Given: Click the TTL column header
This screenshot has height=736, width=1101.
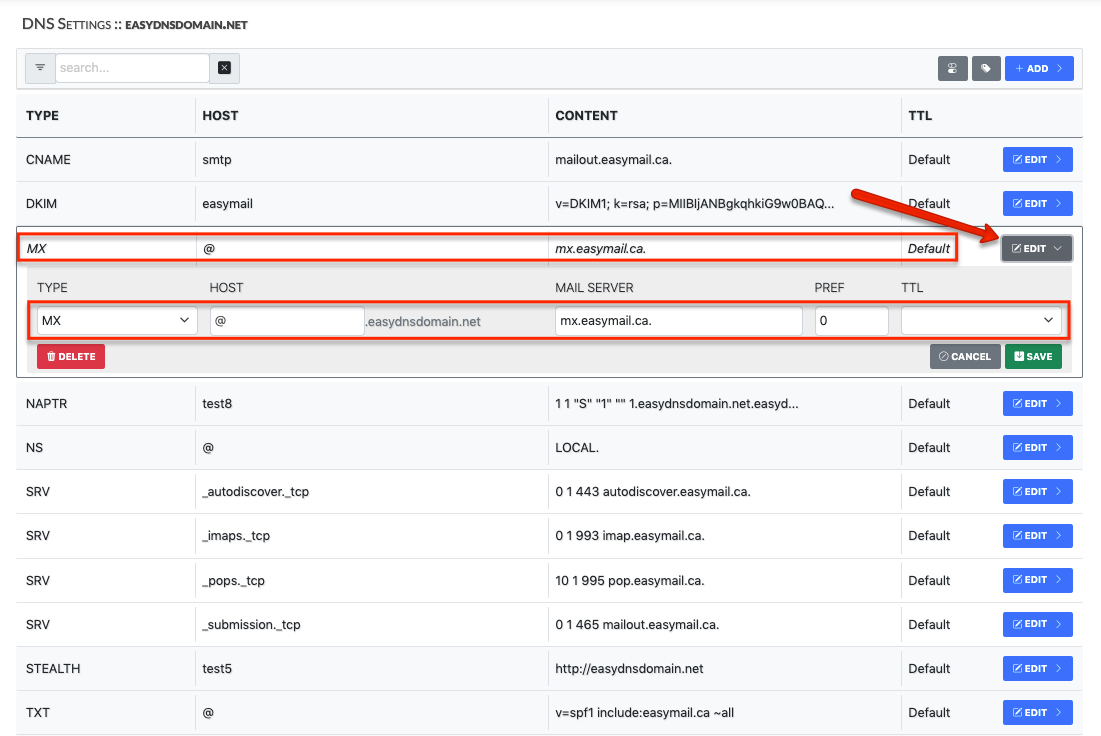Looking at the screenshot, I should click(x=920, y=116).
